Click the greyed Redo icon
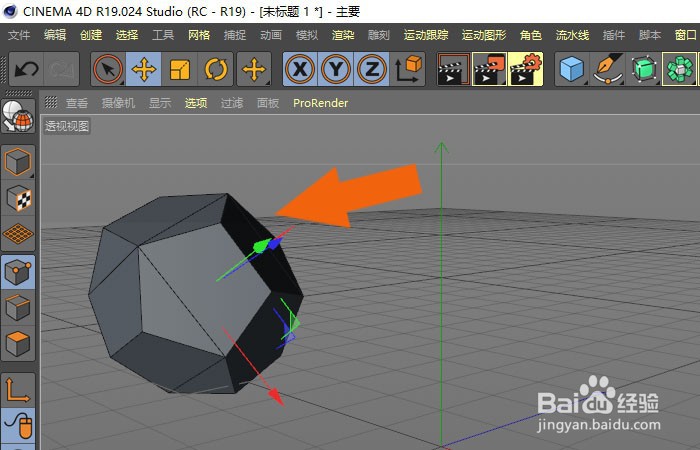The height and width of the screenshot is (450, 700). (62, 69)
